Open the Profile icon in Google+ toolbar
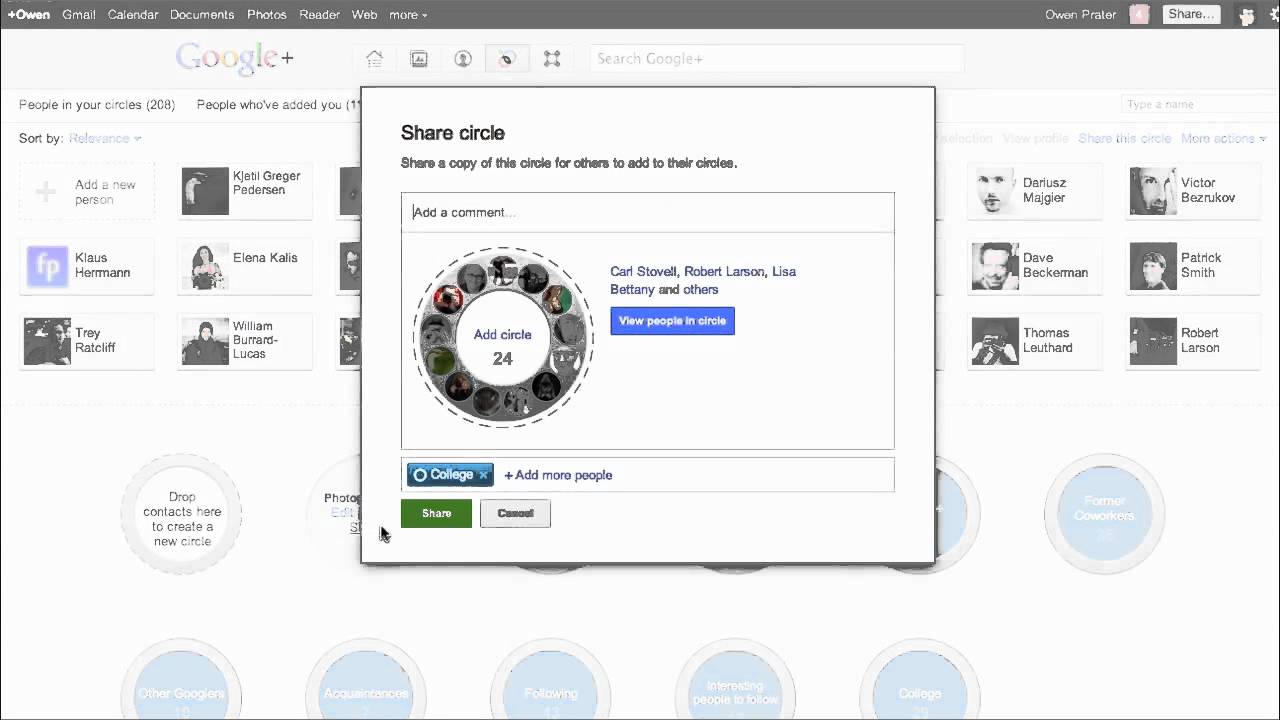Screen dimensions: 1280x720 463,59
